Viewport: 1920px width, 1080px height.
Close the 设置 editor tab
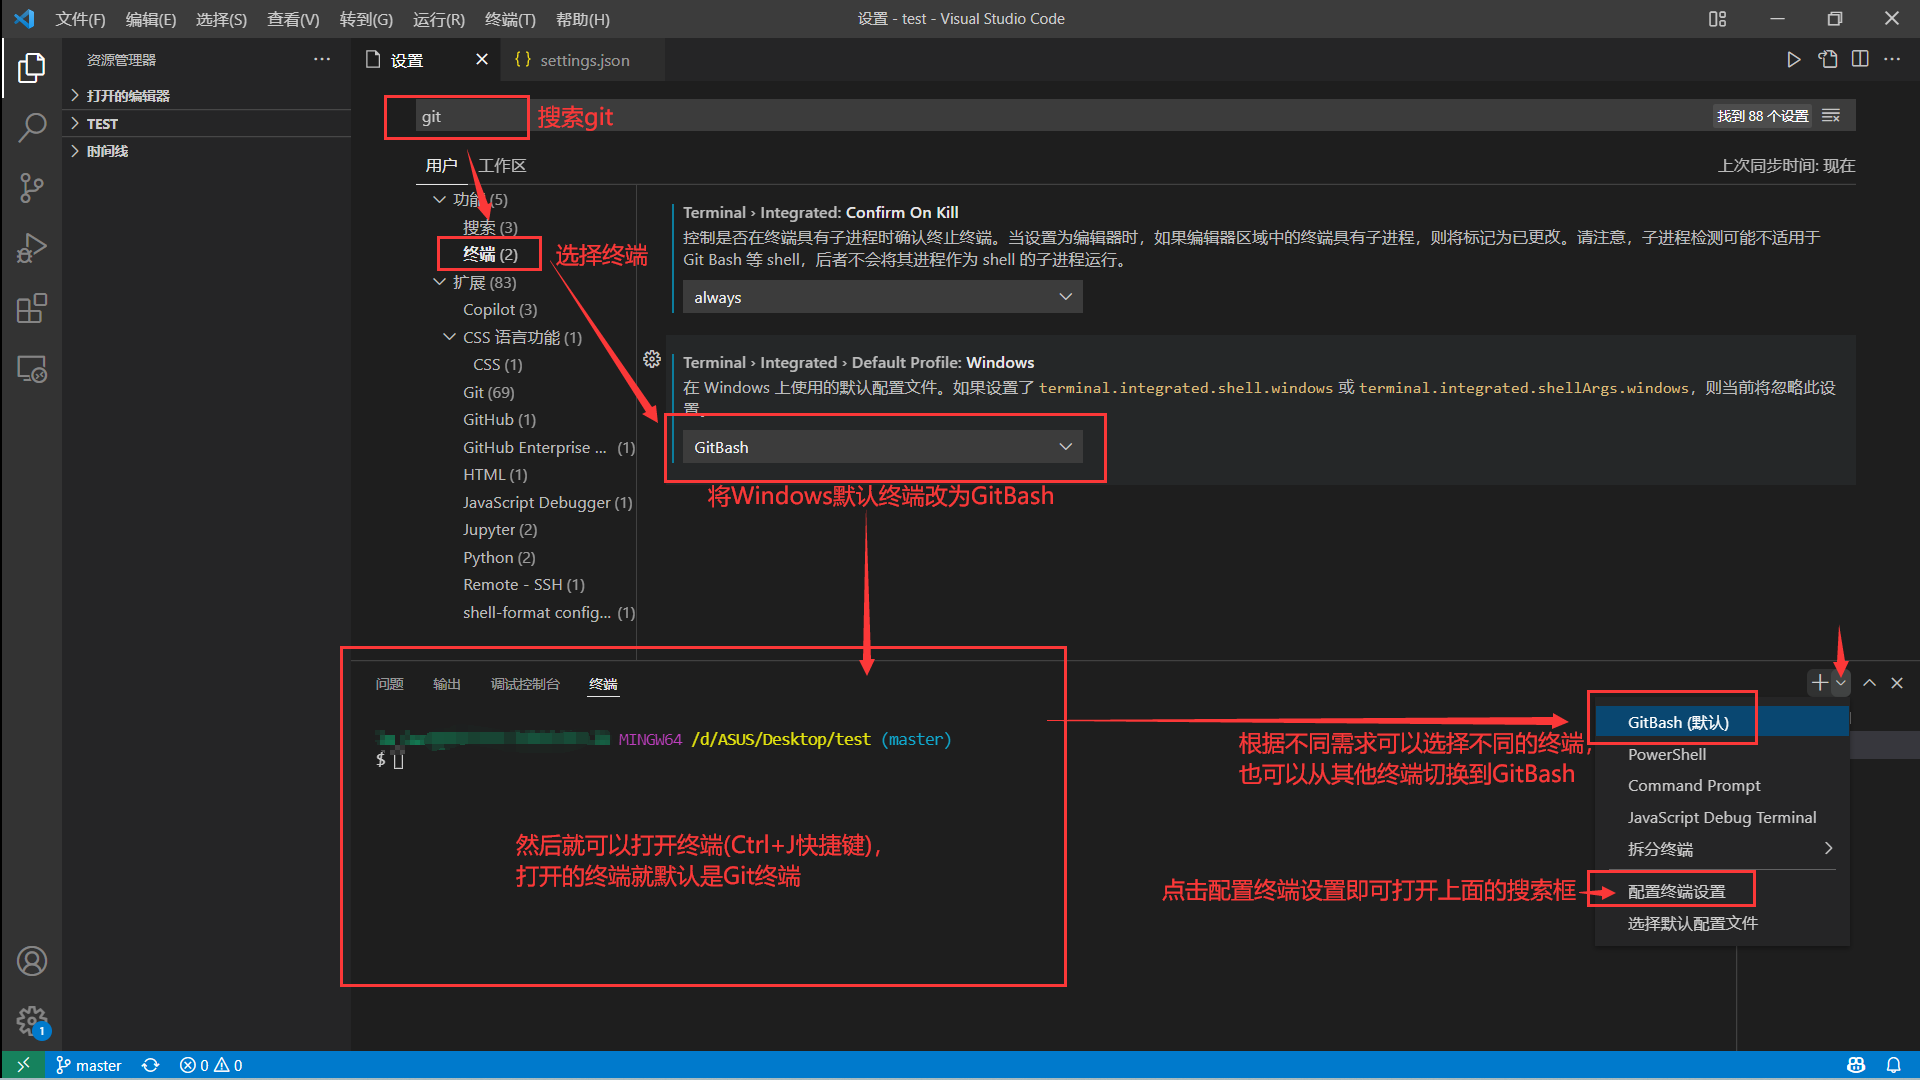point(482,60)
